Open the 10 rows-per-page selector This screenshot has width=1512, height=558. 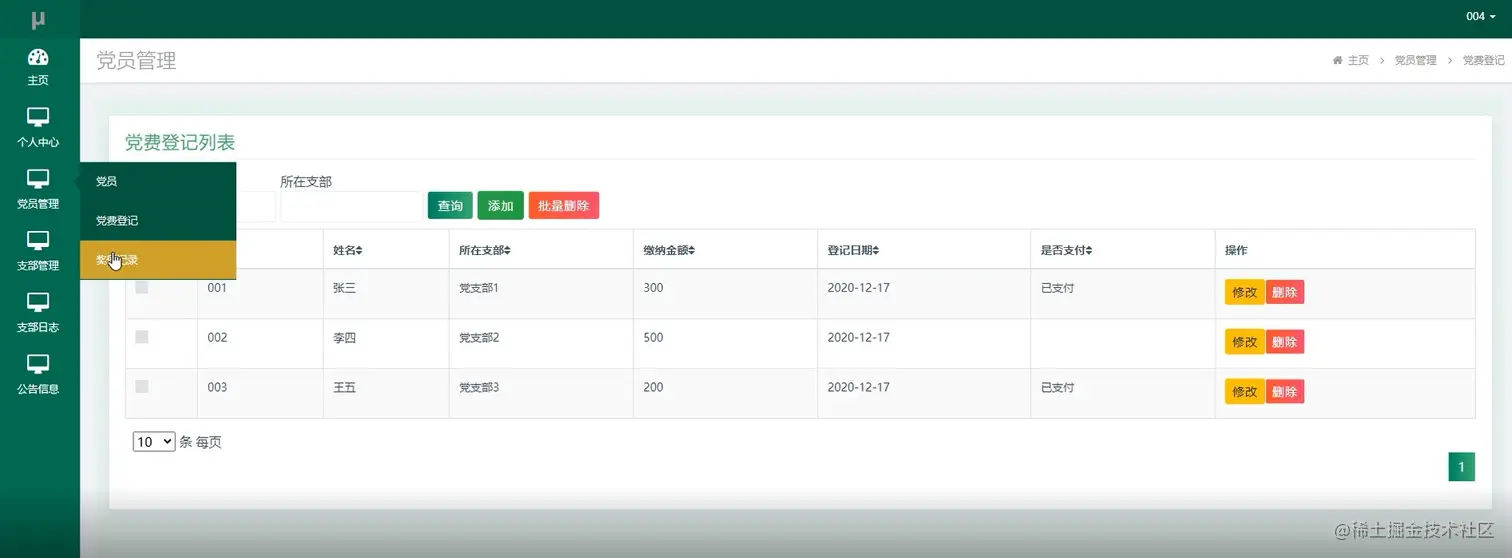pos(154,442)
